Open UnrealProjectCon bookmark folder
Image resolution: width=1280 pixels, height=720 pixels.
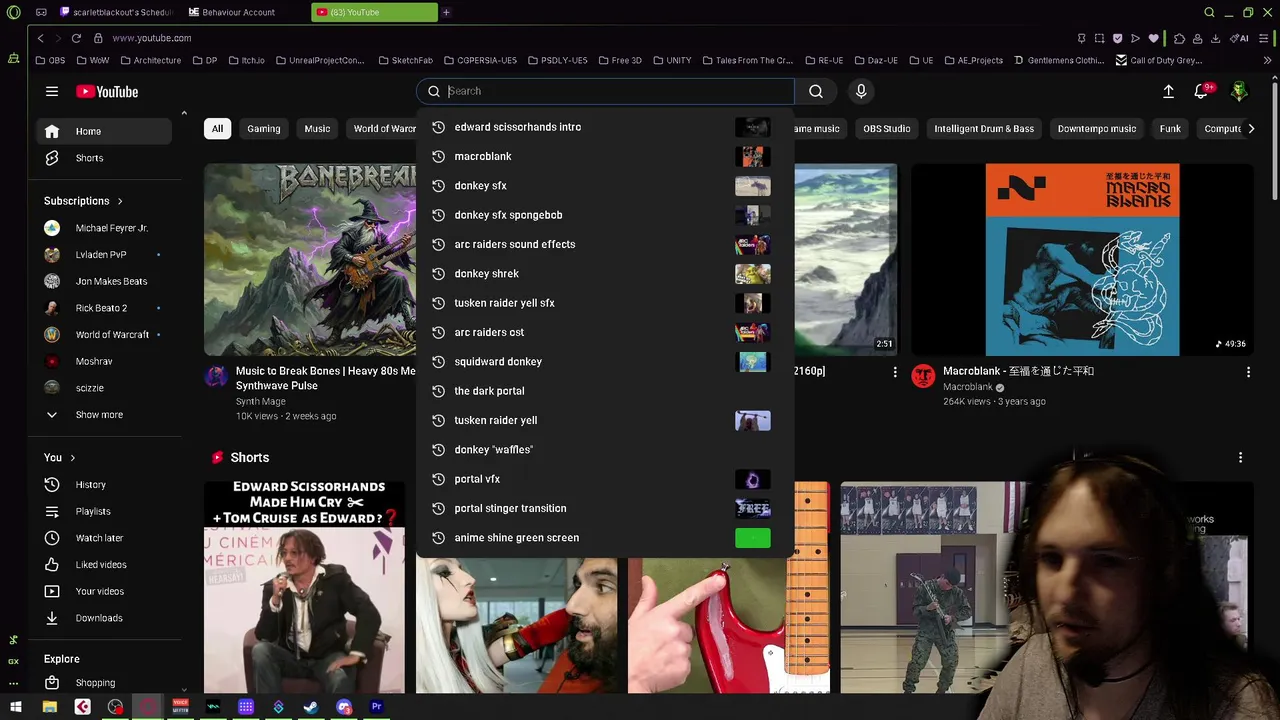[319, 60]
